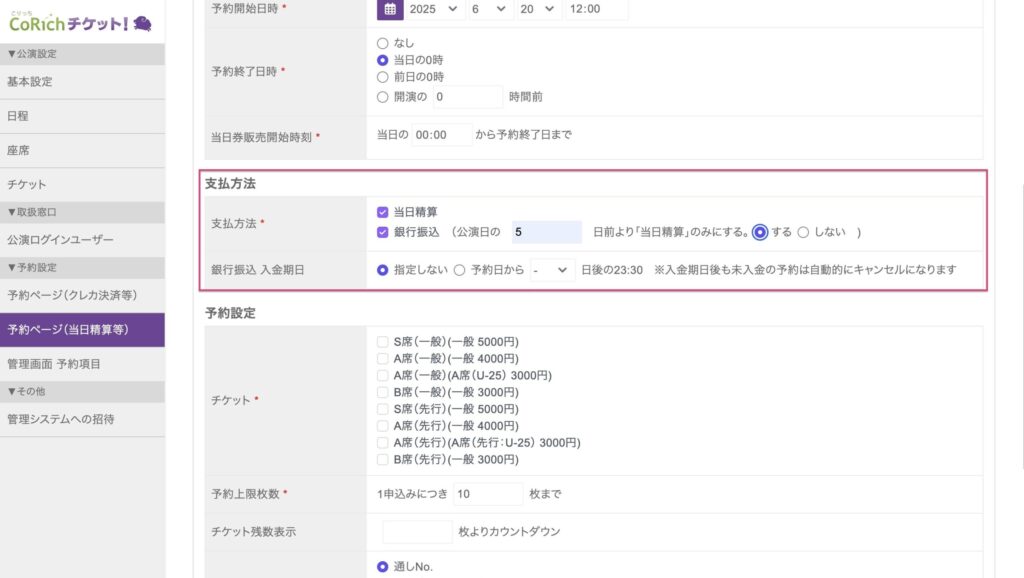Click the CoRich チケット! logo
Screen dimensions: 1024x578
pos(80,21)
